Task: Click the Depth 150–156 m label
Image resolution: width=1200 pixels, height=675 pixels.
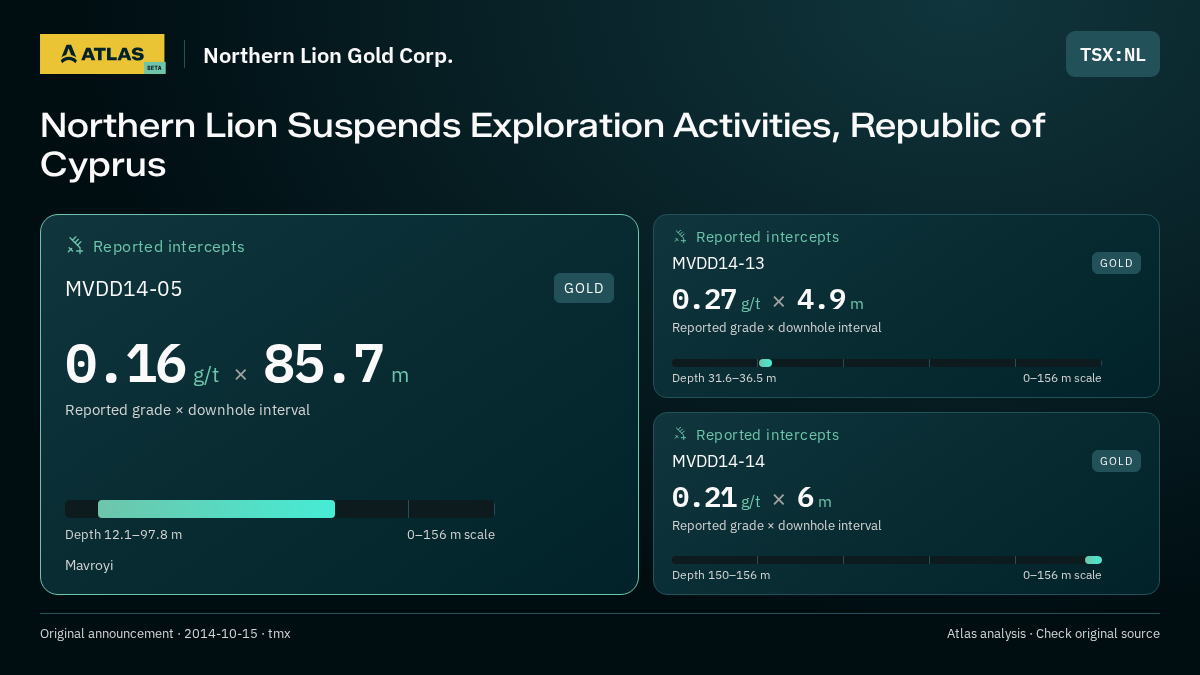Action: click(x=721, y=575)
